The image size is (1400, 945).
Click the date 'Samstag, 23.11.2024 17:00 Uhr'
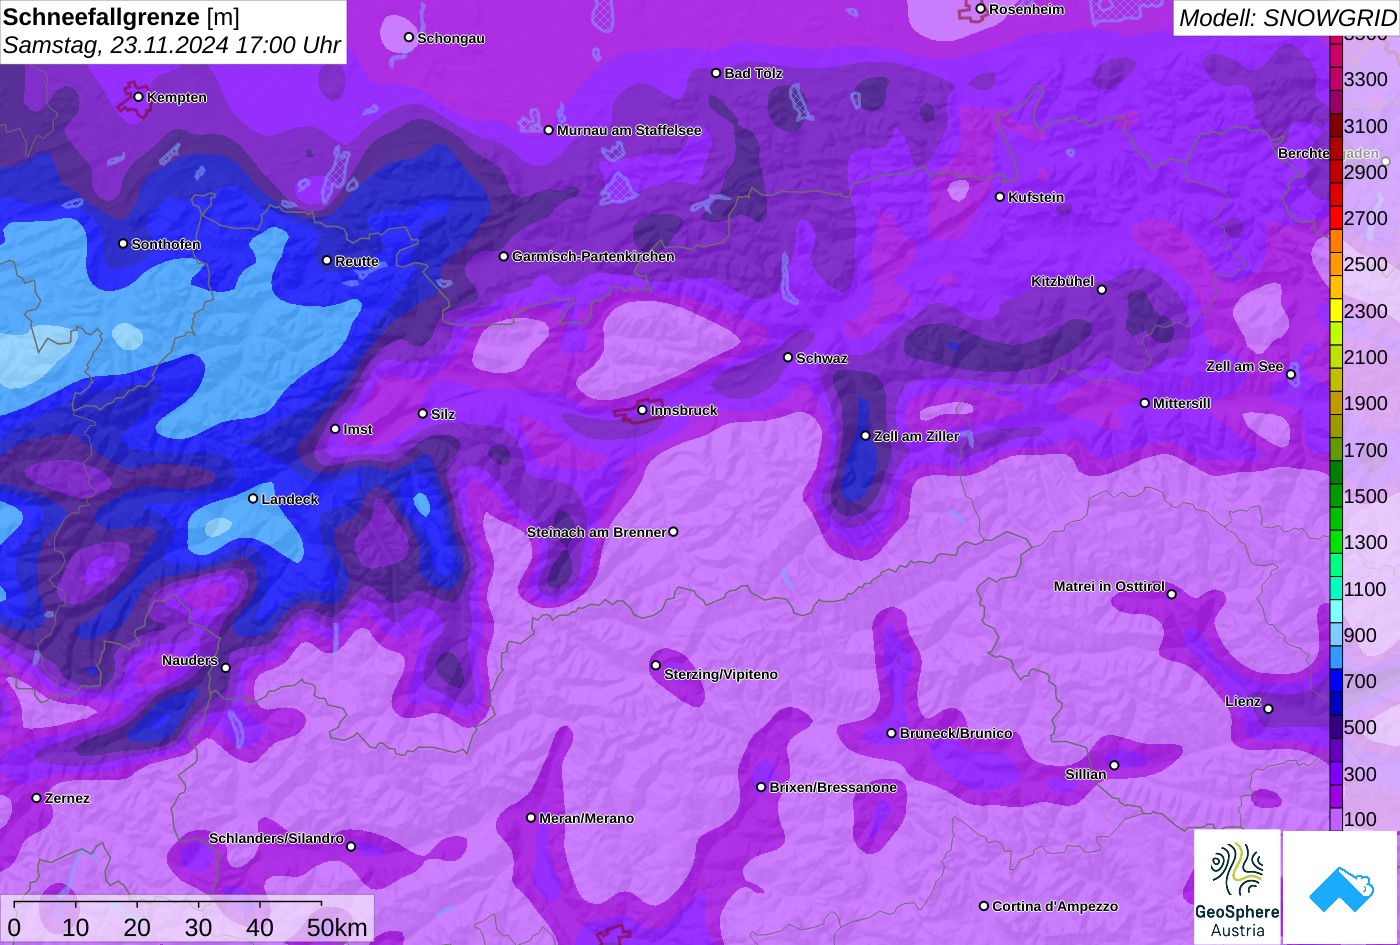172,46
